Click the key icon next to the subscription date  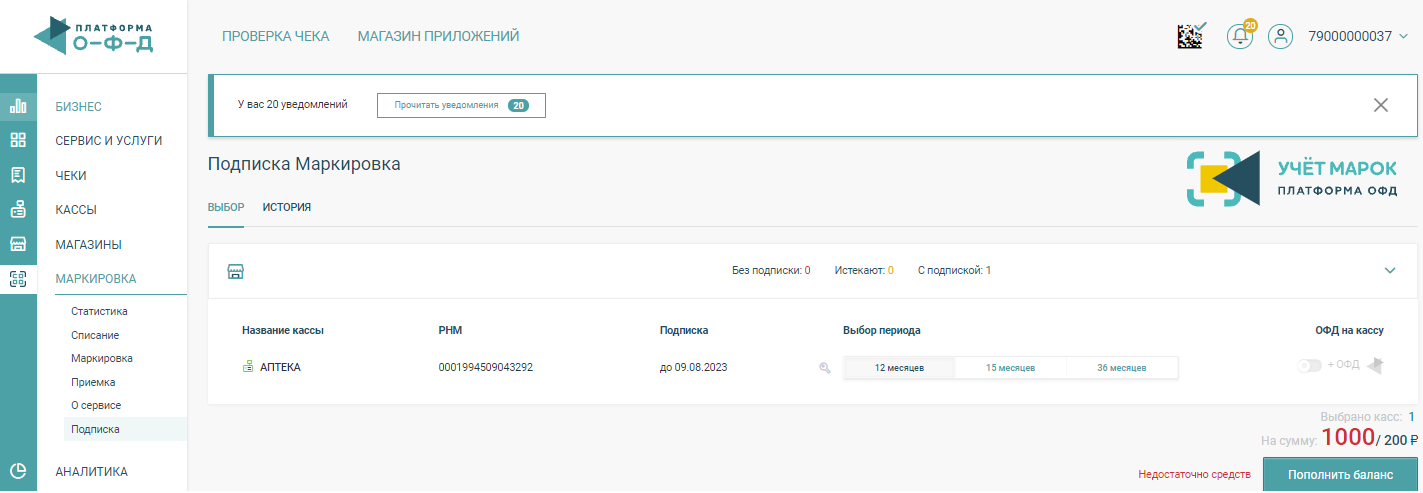[x=825, y=368]
